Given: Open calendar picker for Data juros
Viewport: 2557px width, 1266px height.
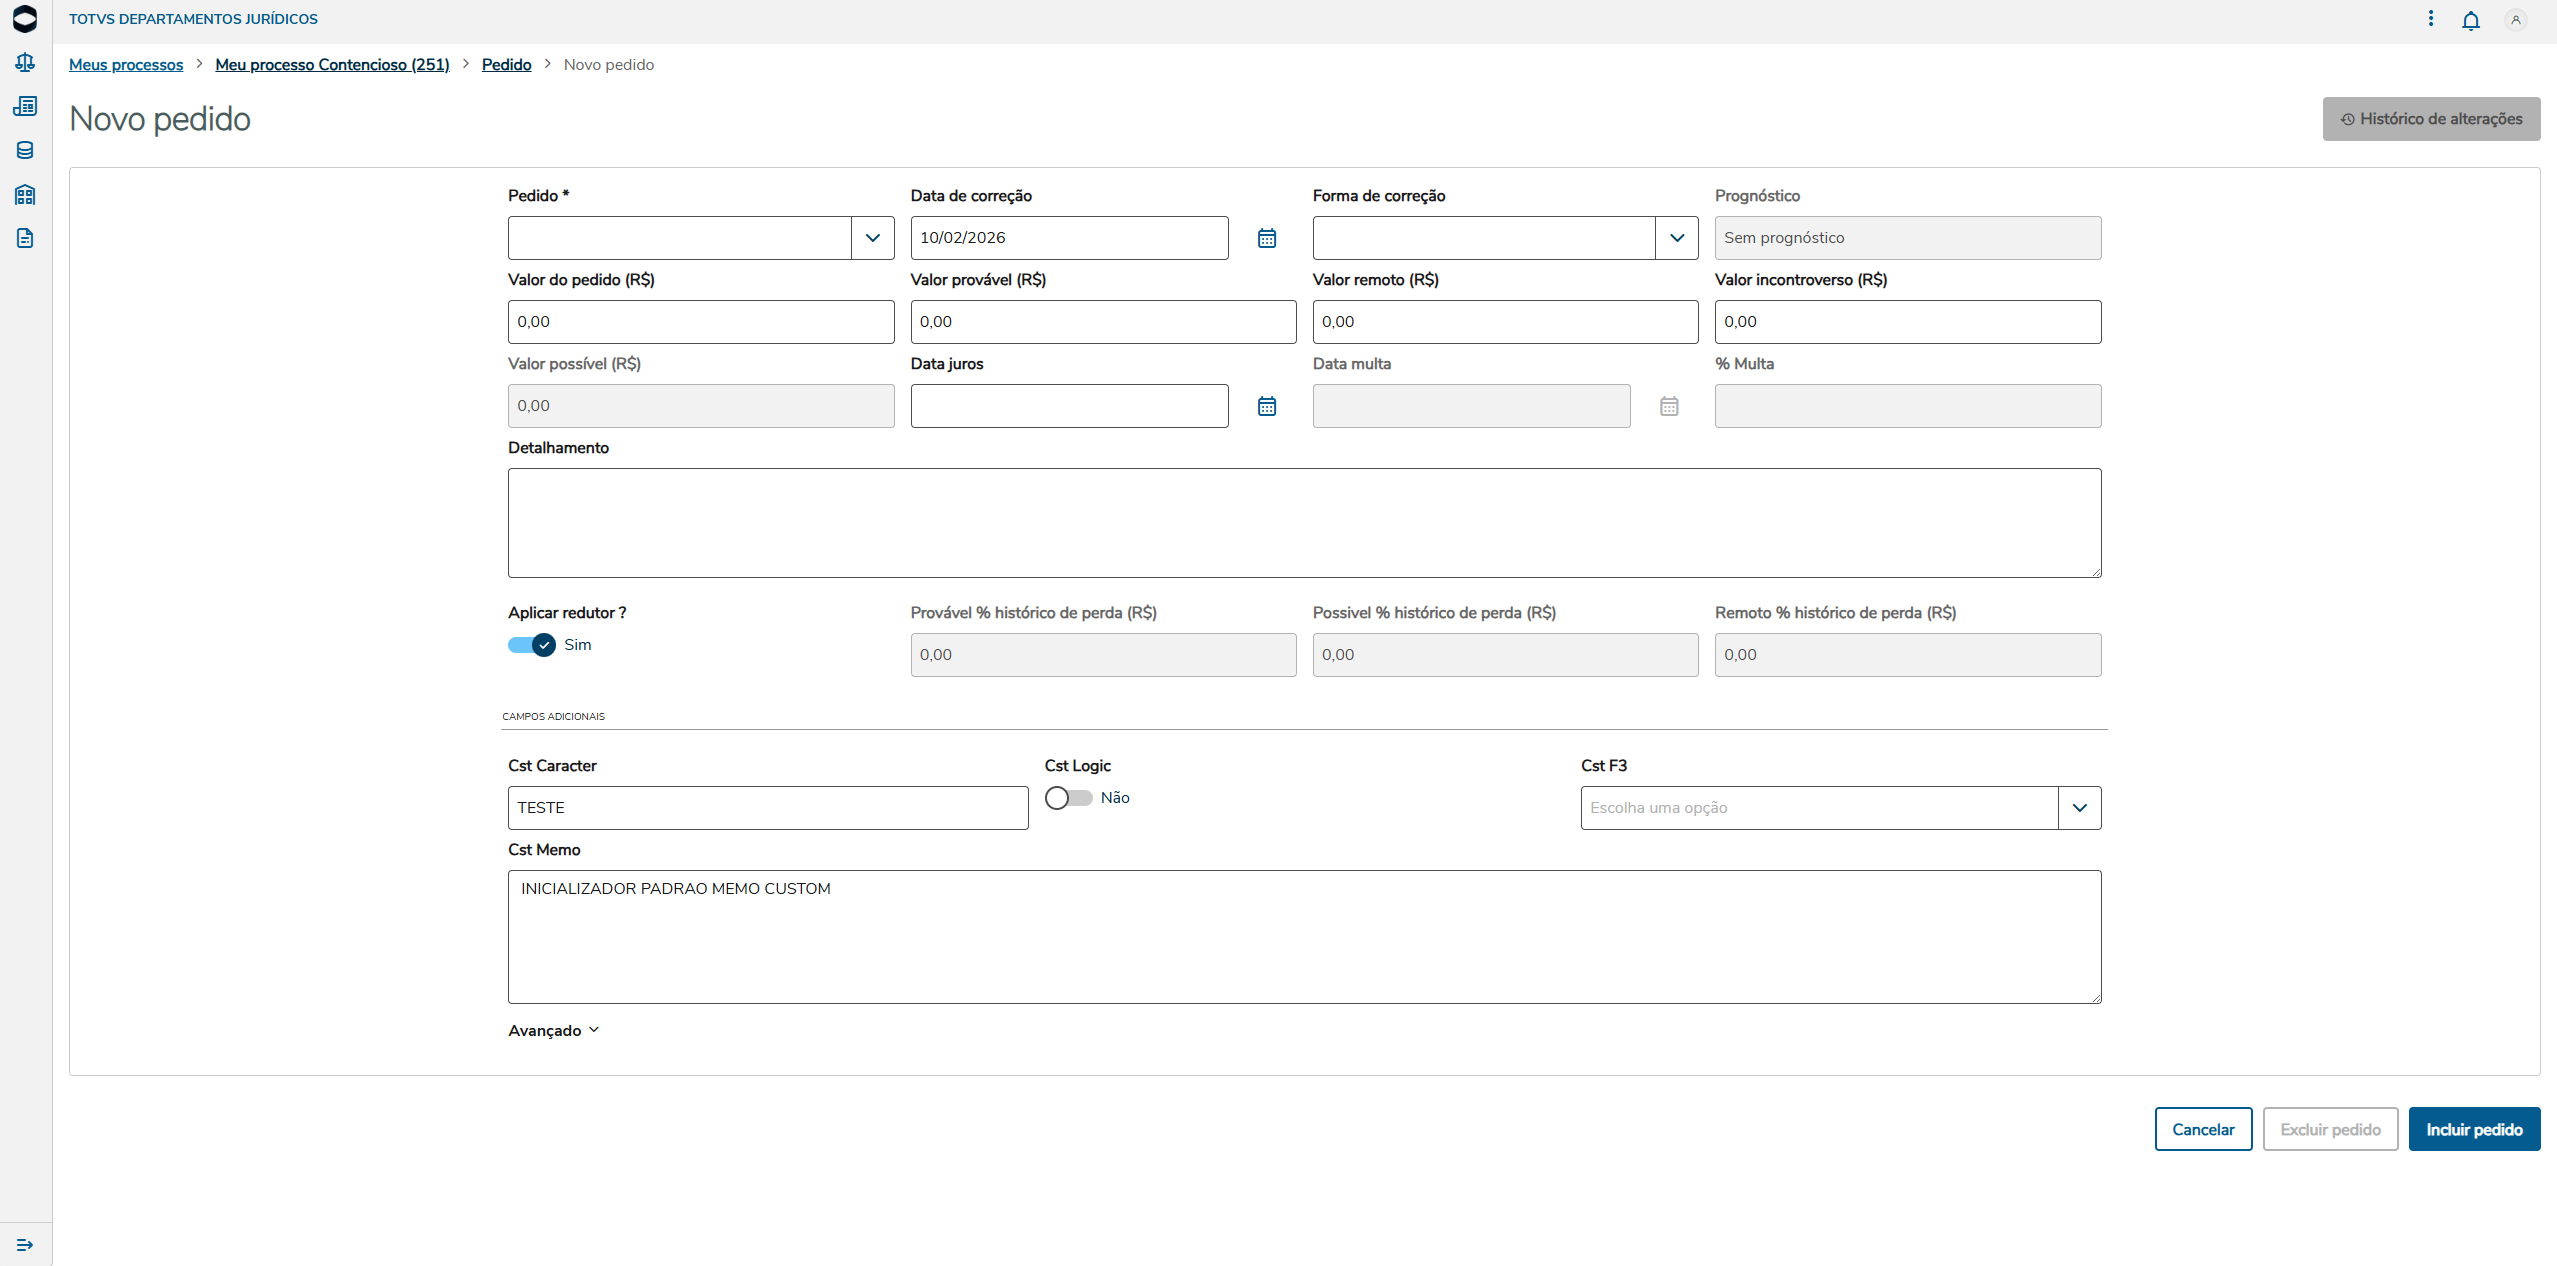Looking at the screenshot, I should [x=1266, y=406].
